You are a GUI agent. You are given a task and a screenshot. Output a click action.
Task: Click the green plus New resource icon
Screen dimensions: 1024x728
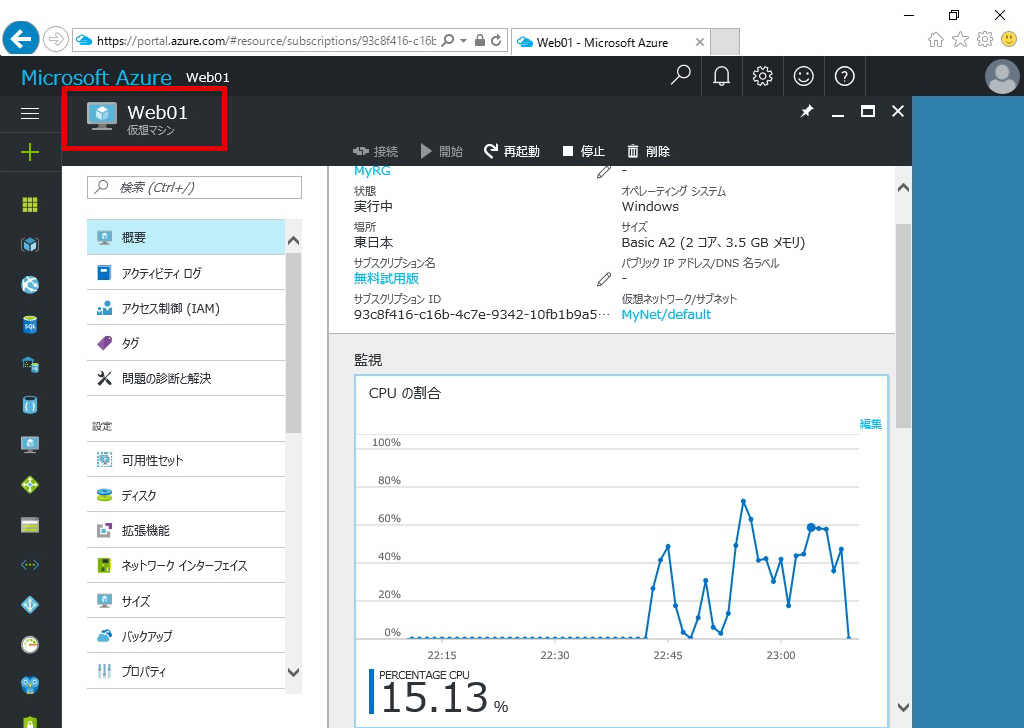[x=30, y=153]
